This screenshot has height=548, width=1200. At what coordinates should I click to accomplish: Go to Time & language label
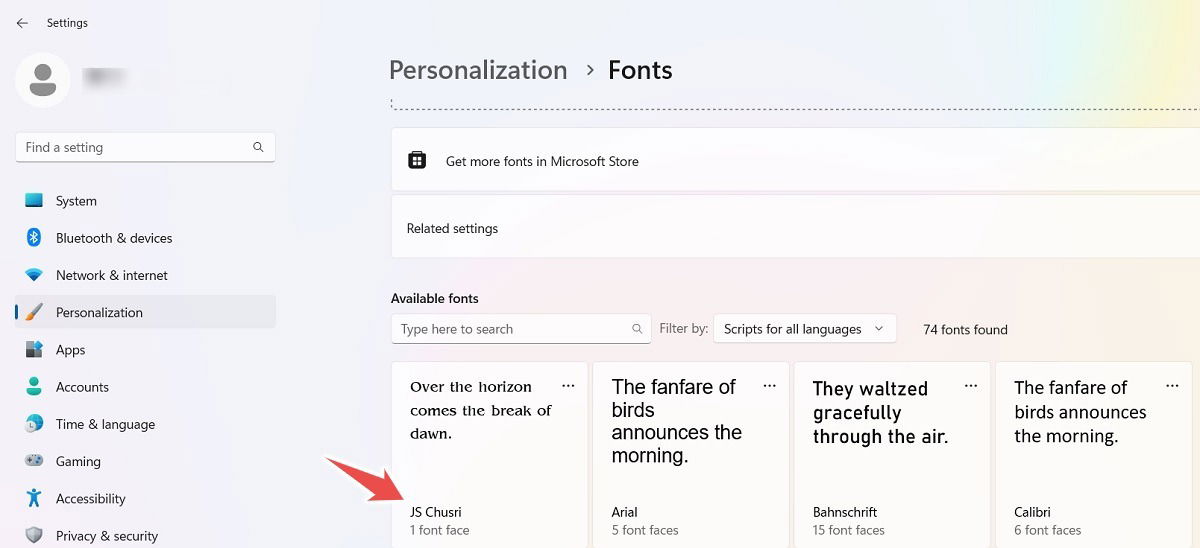click(105, 424)
